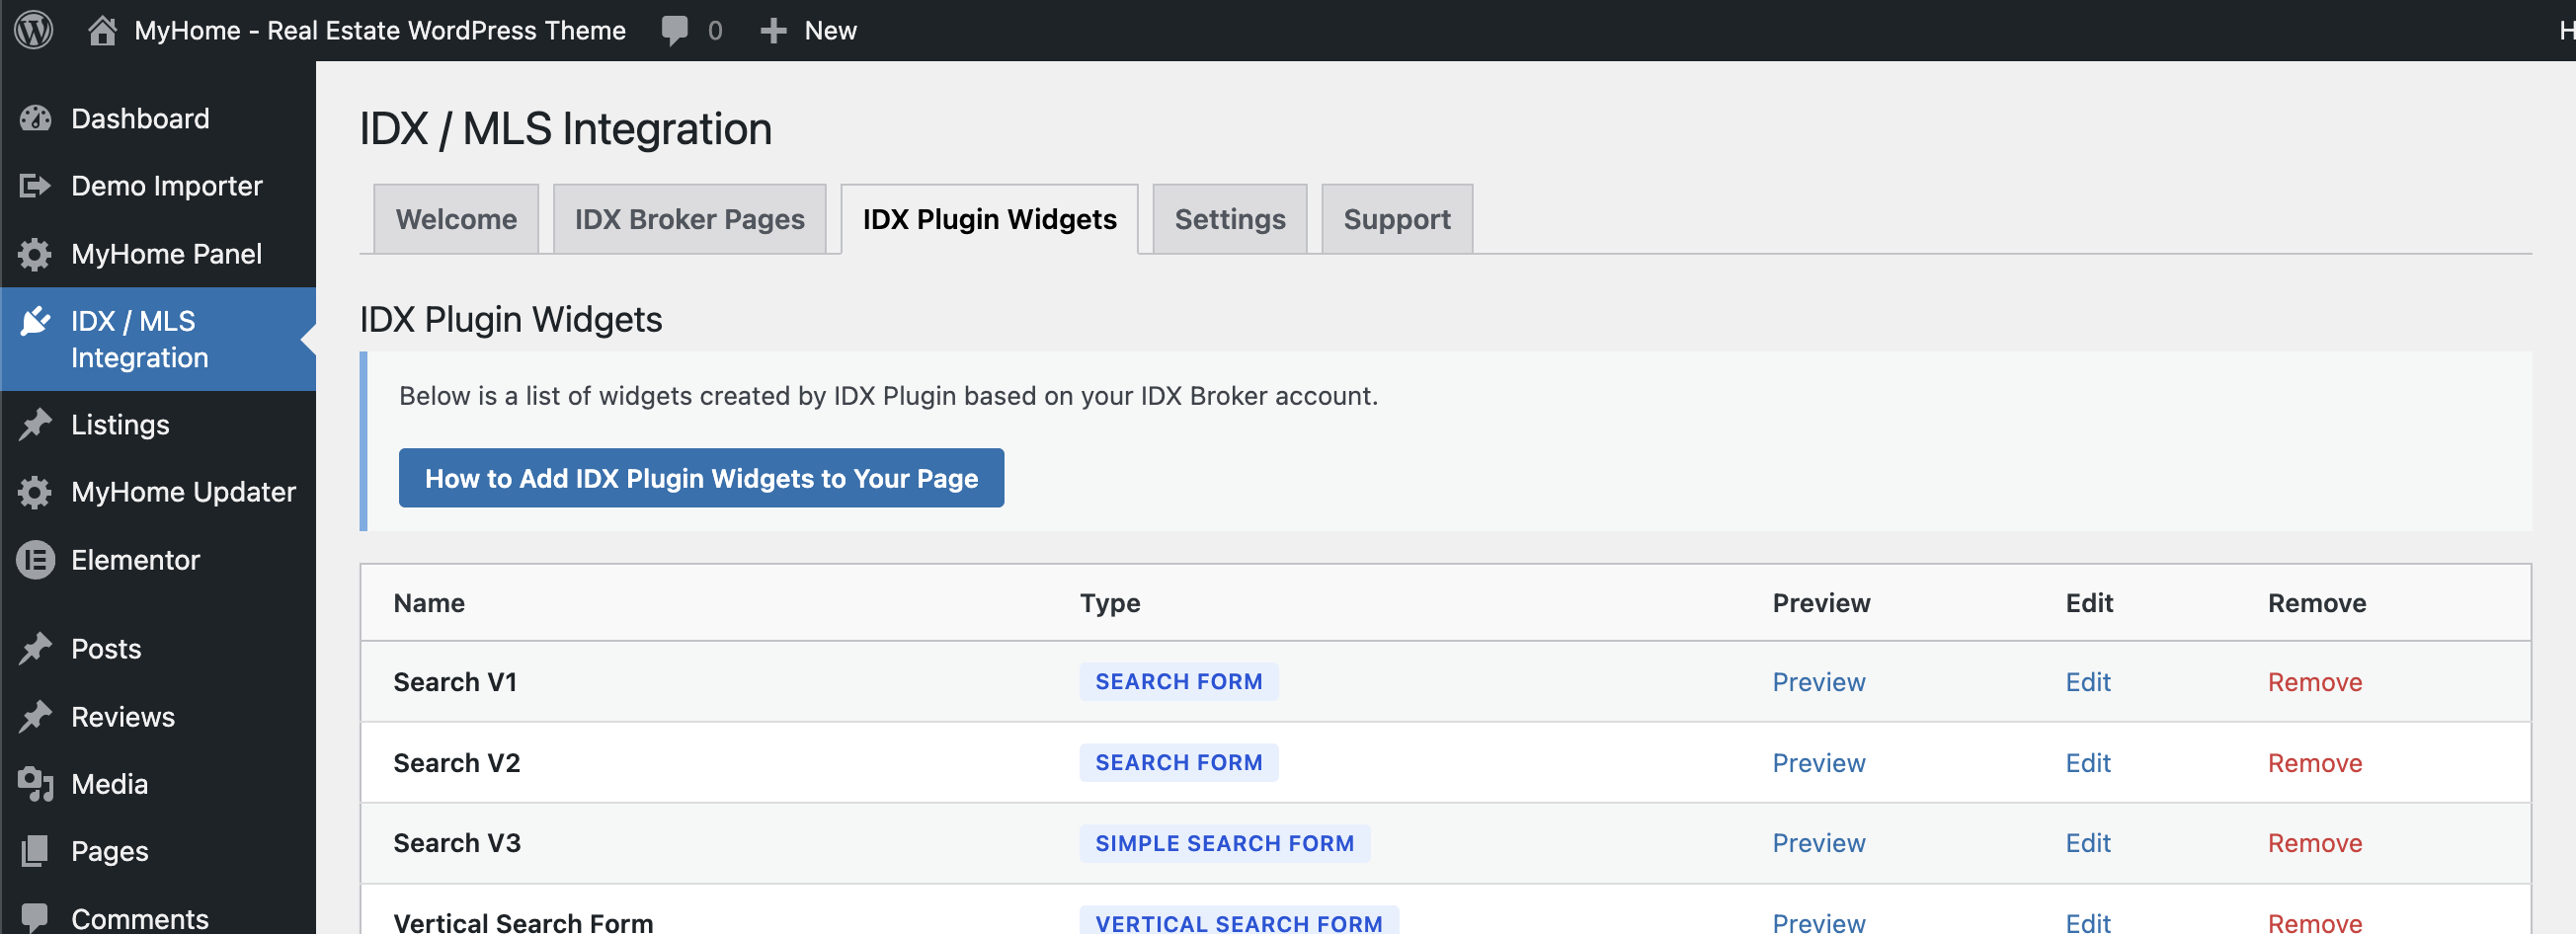Click the Demo Importer arrow icon
The height and width of the screenshot is (934, 2576).
click(x=35, y=186)
